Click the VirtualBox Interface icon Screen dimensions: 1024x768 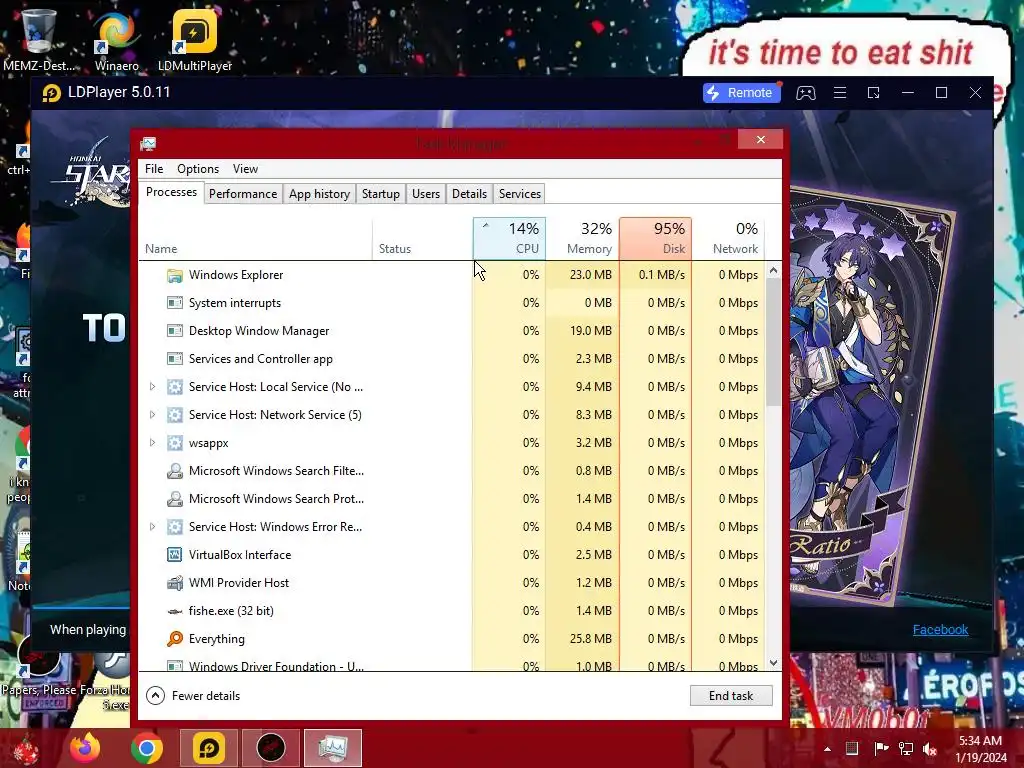coord(174,555)
